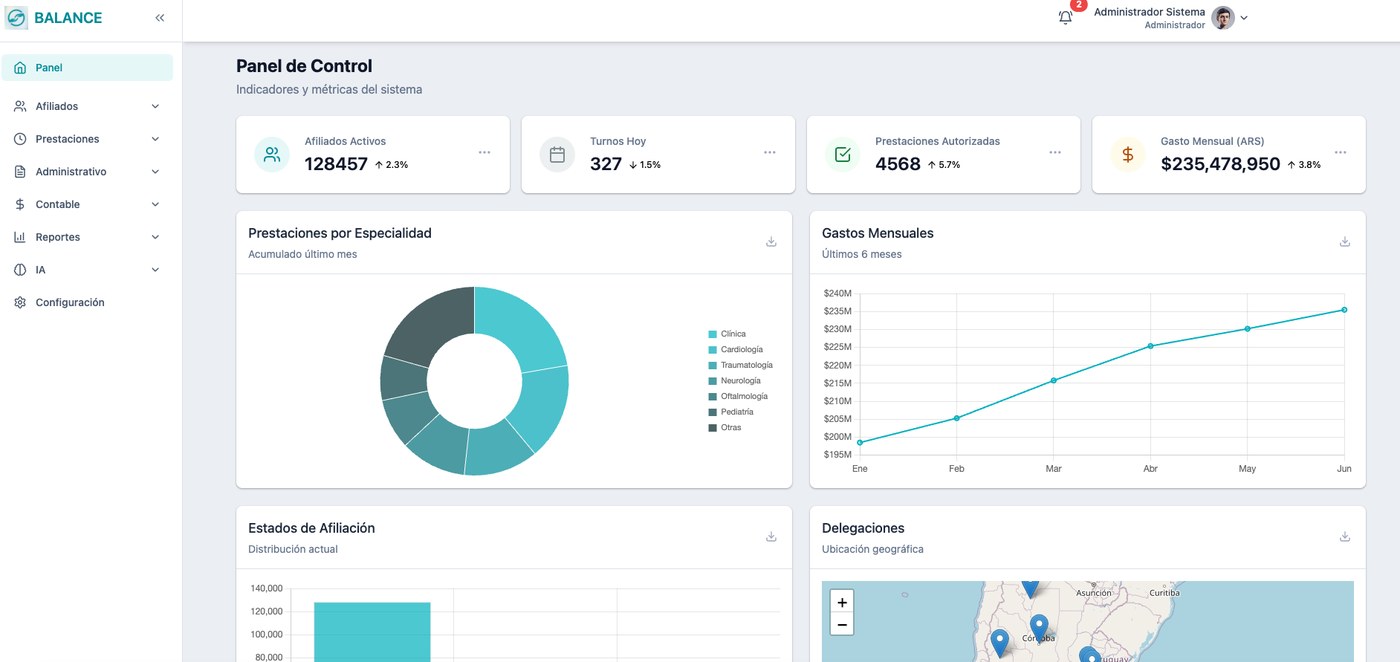
Task: Click the tall bar in Estados de Afiliación
Action: click(372, 632)
